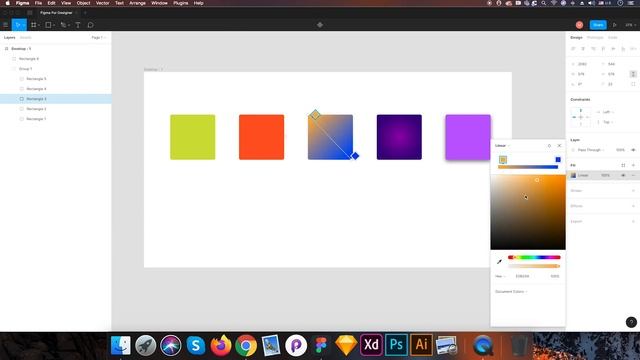The width and height of the screenshot is (640, 360).
Task: Click the Align right icon
Action: 593,49
